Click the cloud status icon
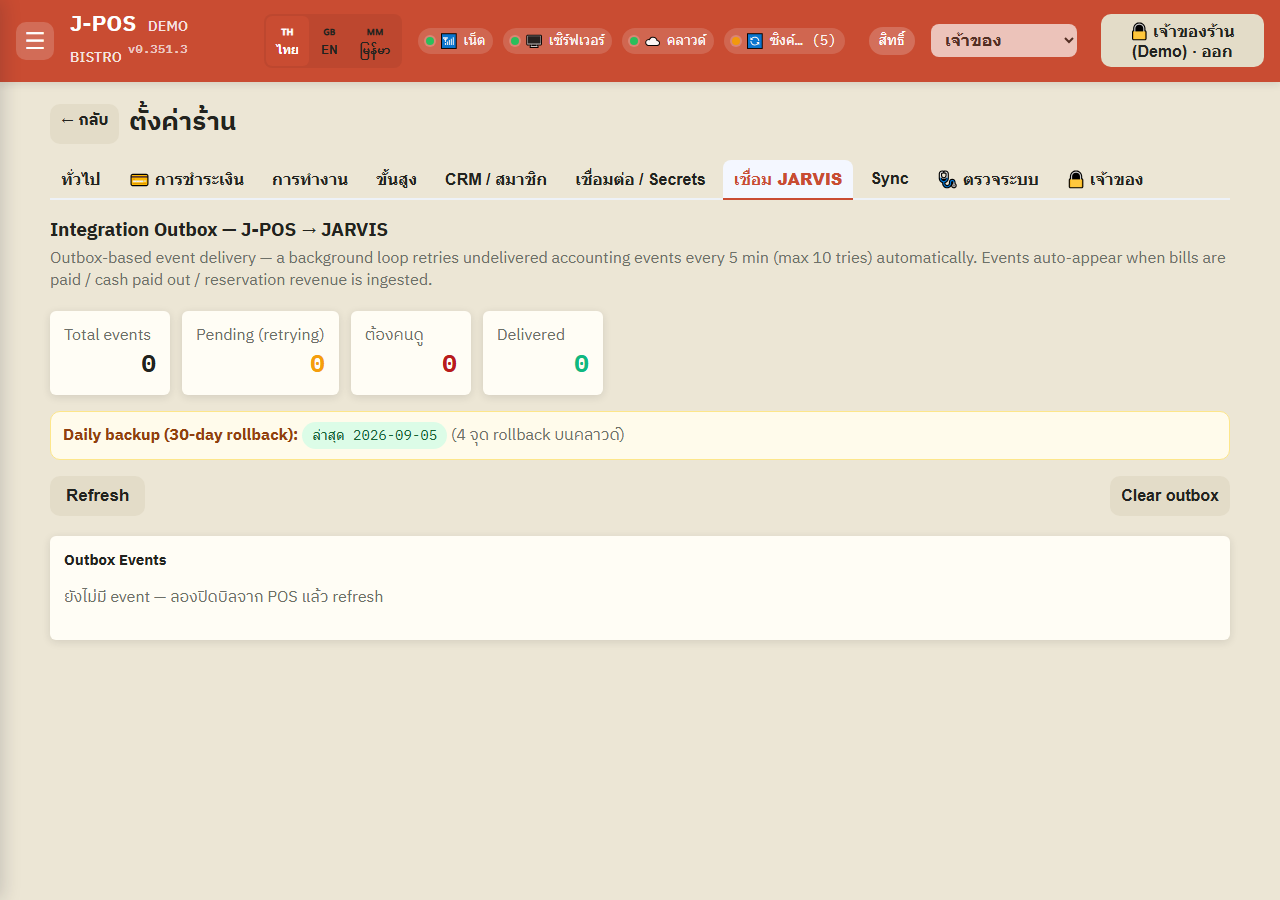1280x900 pixels. (x=652, y=41)
